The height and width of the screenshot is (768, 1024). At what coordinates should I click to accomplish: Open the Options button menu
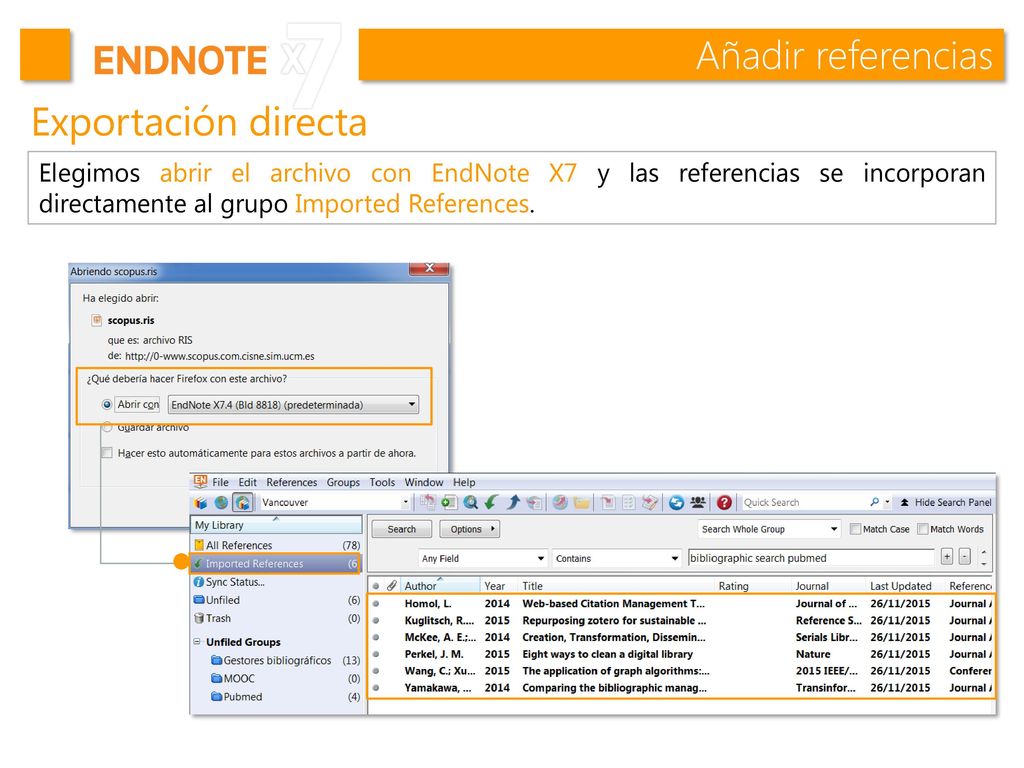[x=470, y=529]
